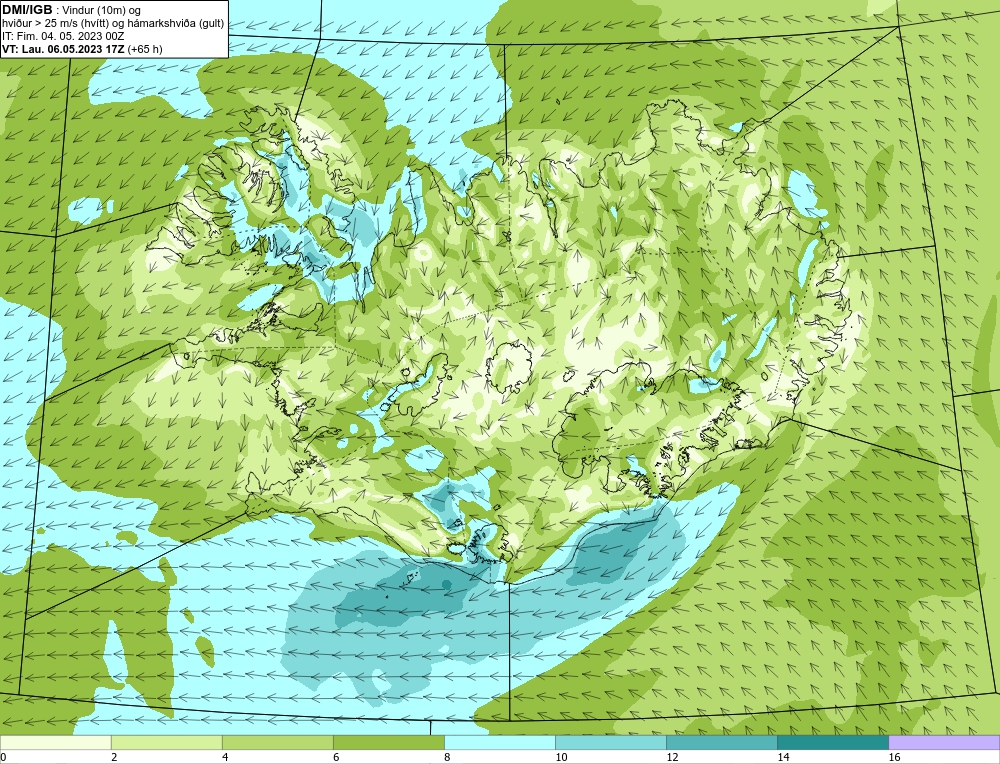1000x764 pixels.
Task: Click the legend scale label 12
Action: coord(672,757)
